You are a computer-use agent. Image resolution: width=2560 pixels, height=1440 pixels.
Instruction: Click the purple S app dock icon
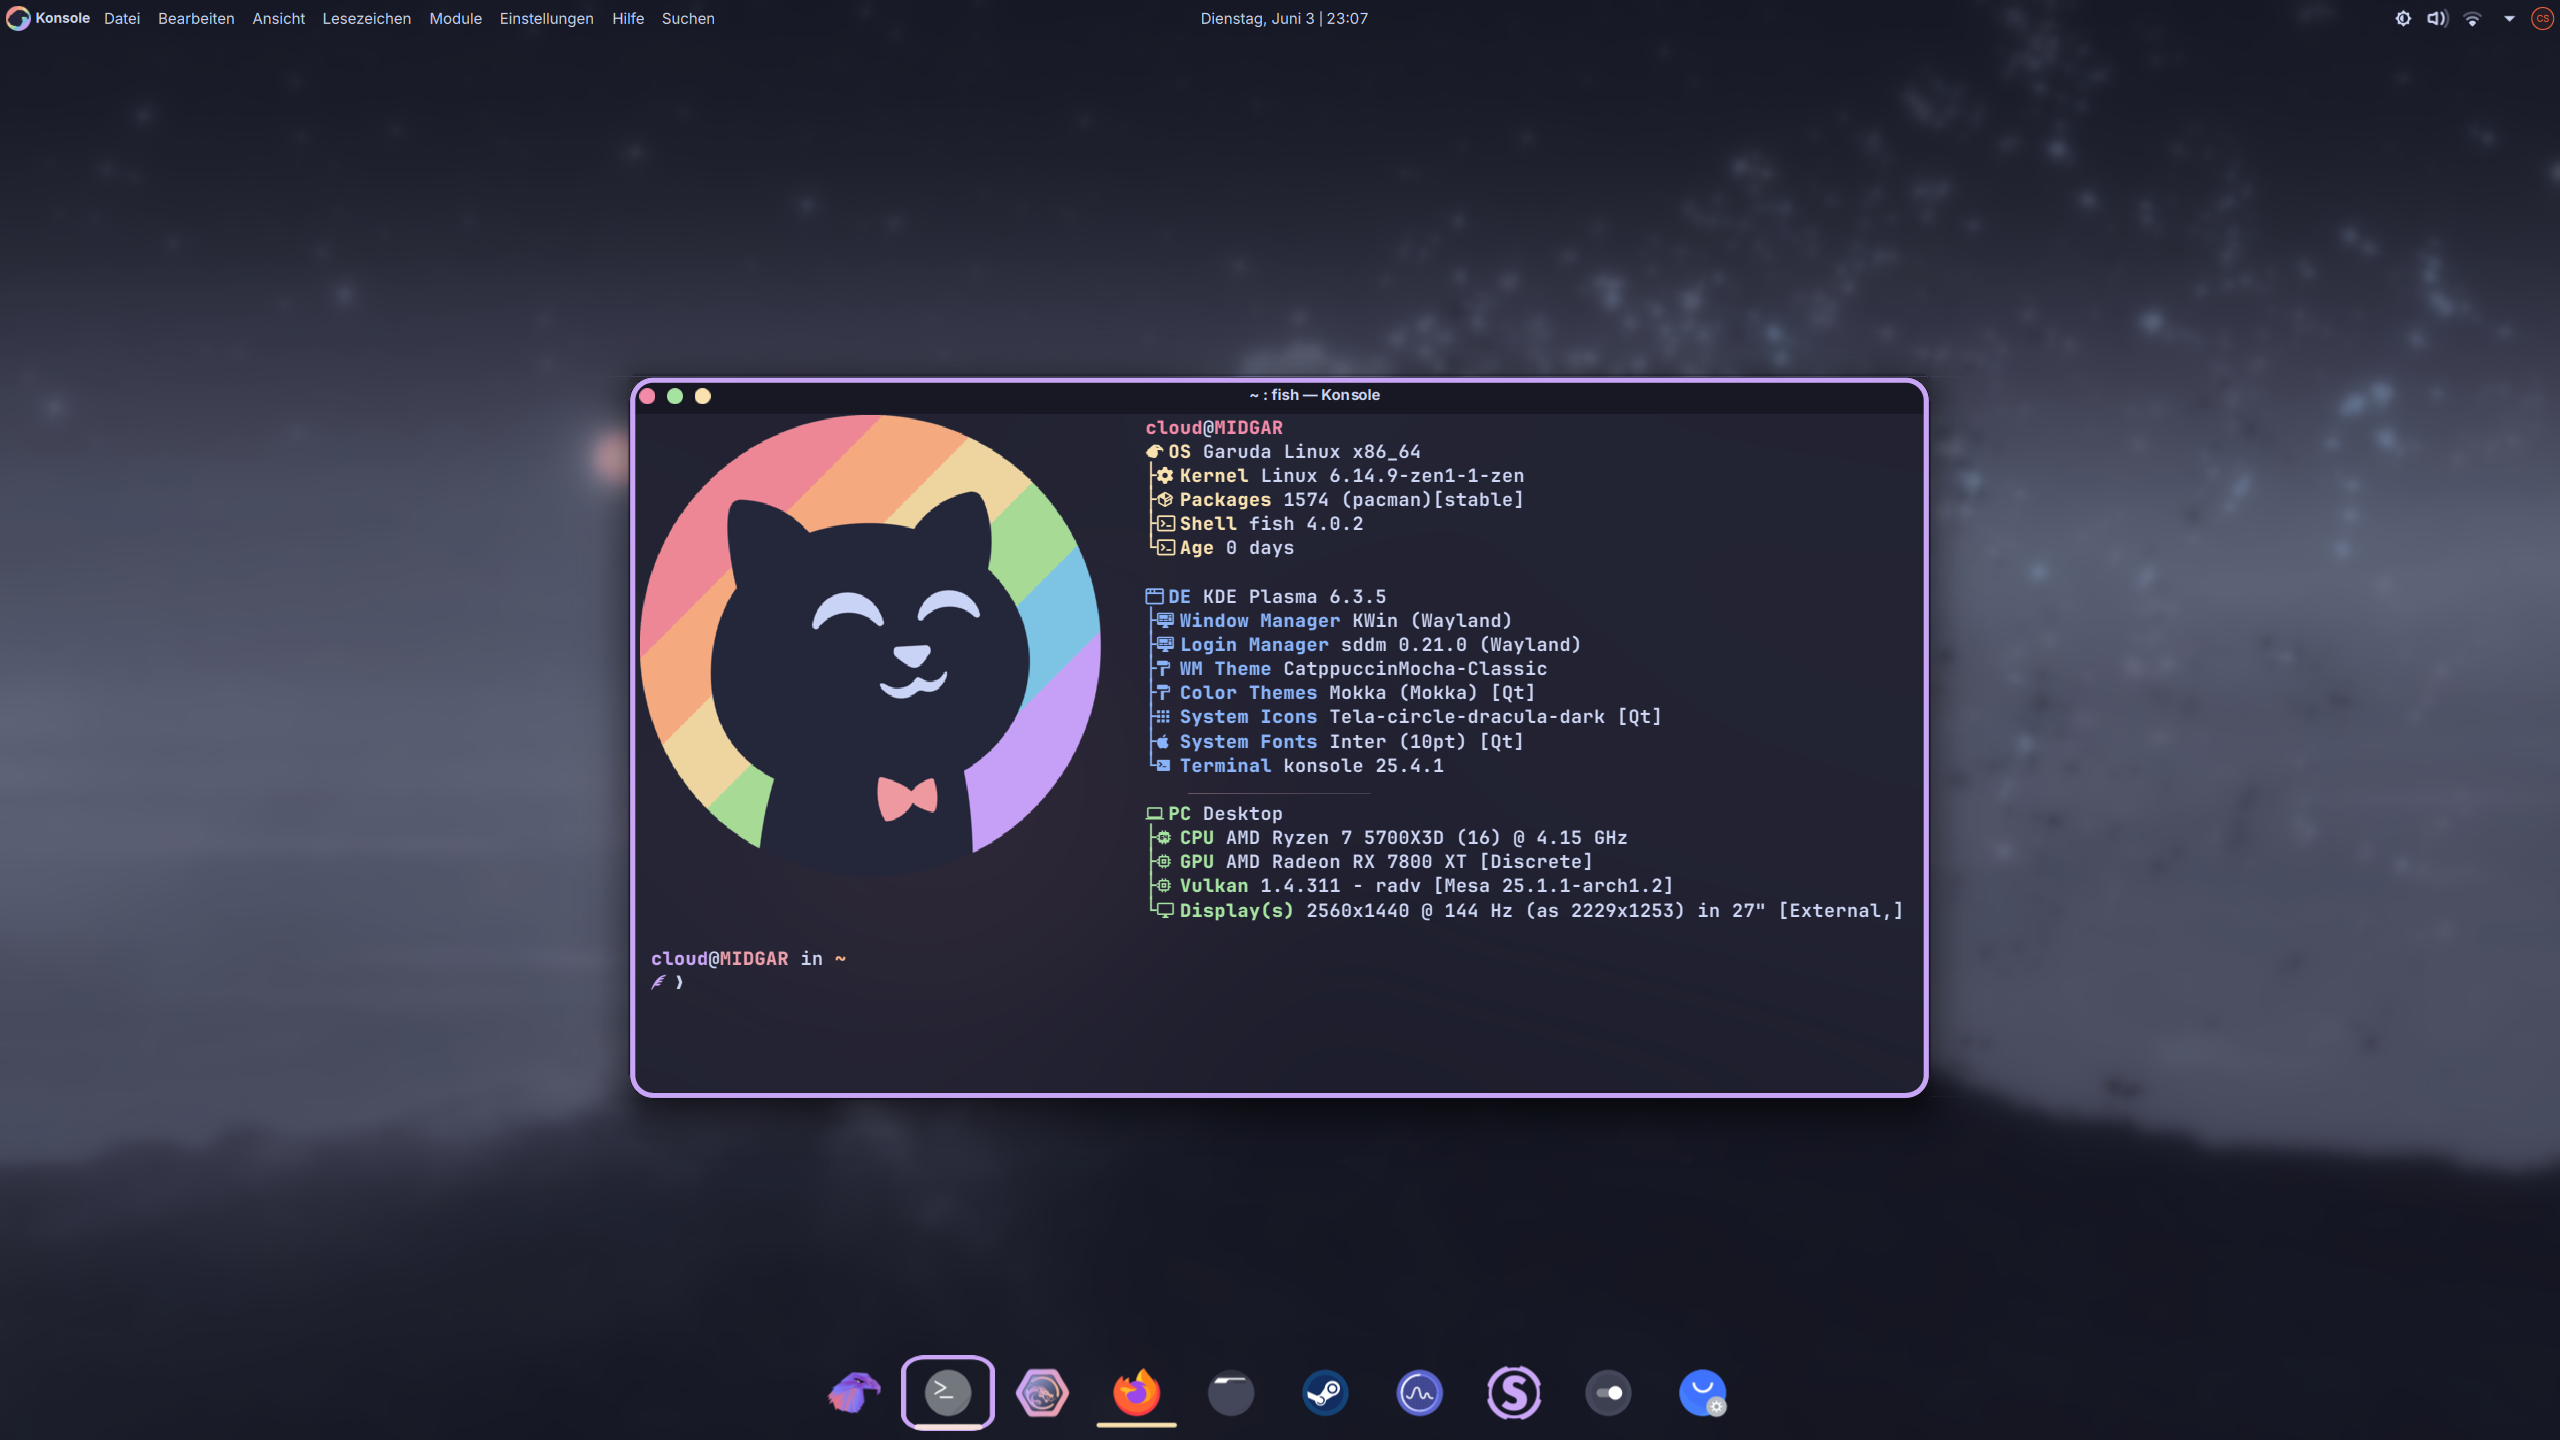click(x=1513, y=1392)
